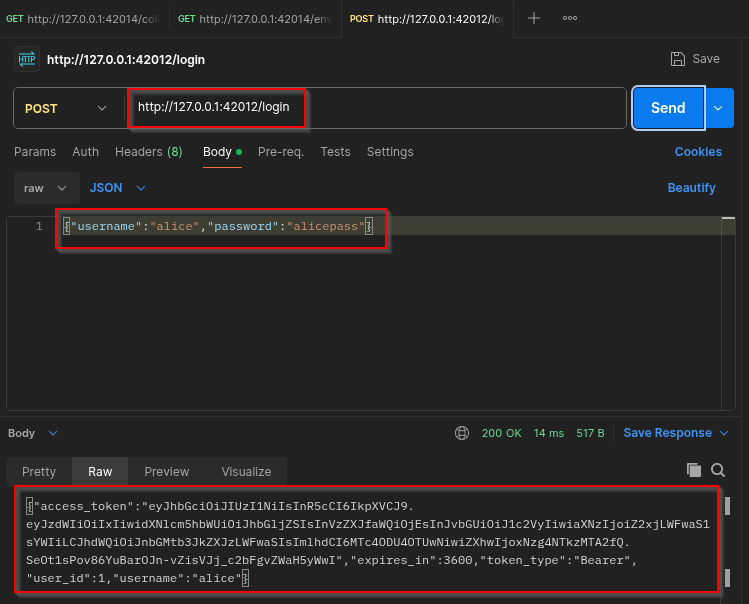This screenshot has height=604, width=749.
Task: Open the Headers (8) tab
Action: 149,152
